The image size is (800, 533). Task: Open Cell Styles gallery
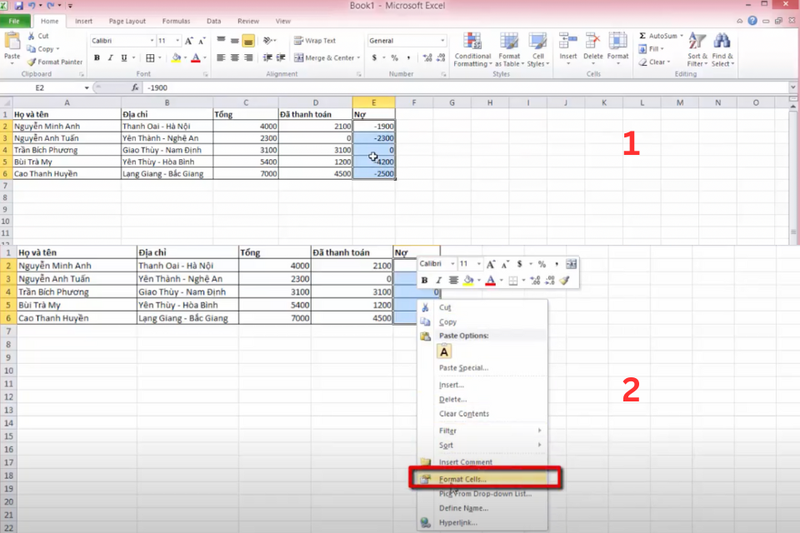pyautogui.click(x=538, y=49)
